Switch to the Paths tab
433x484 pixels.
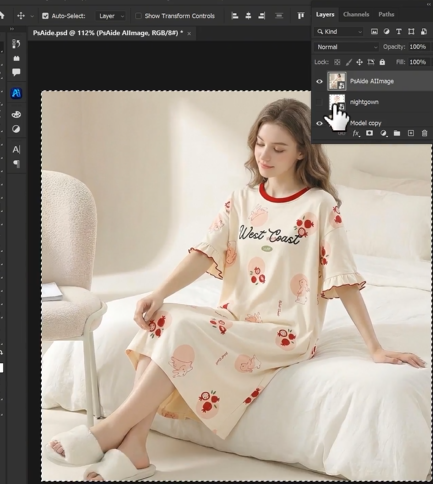[x=386, y=14]
